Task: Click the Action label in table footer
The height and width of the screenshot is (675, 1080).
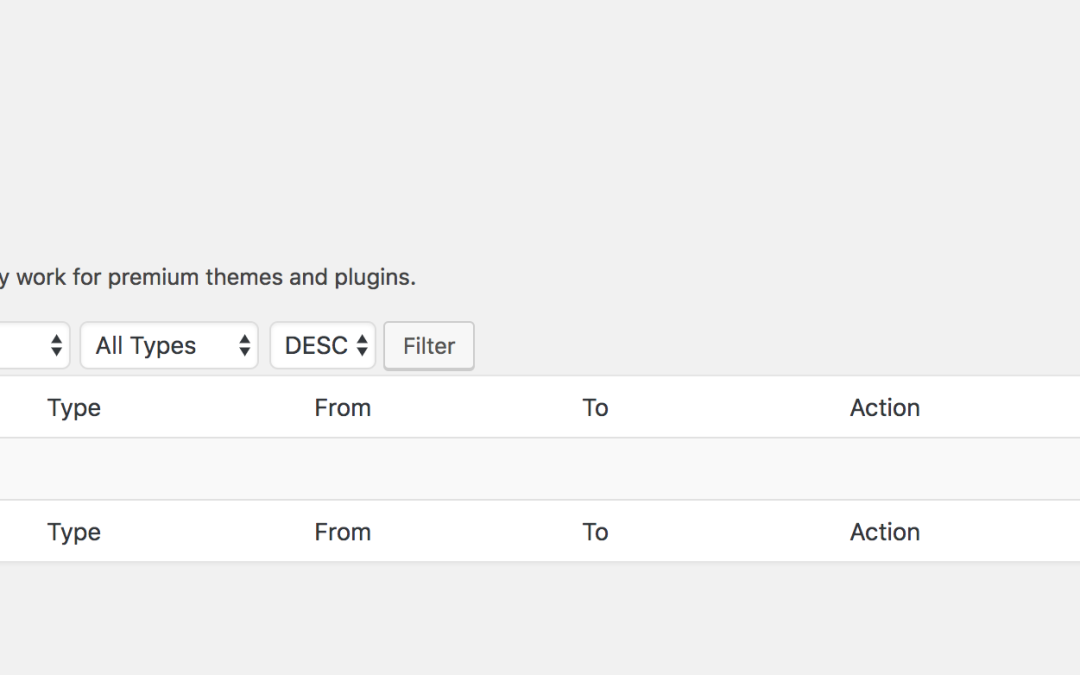Action: coord(884,532)
